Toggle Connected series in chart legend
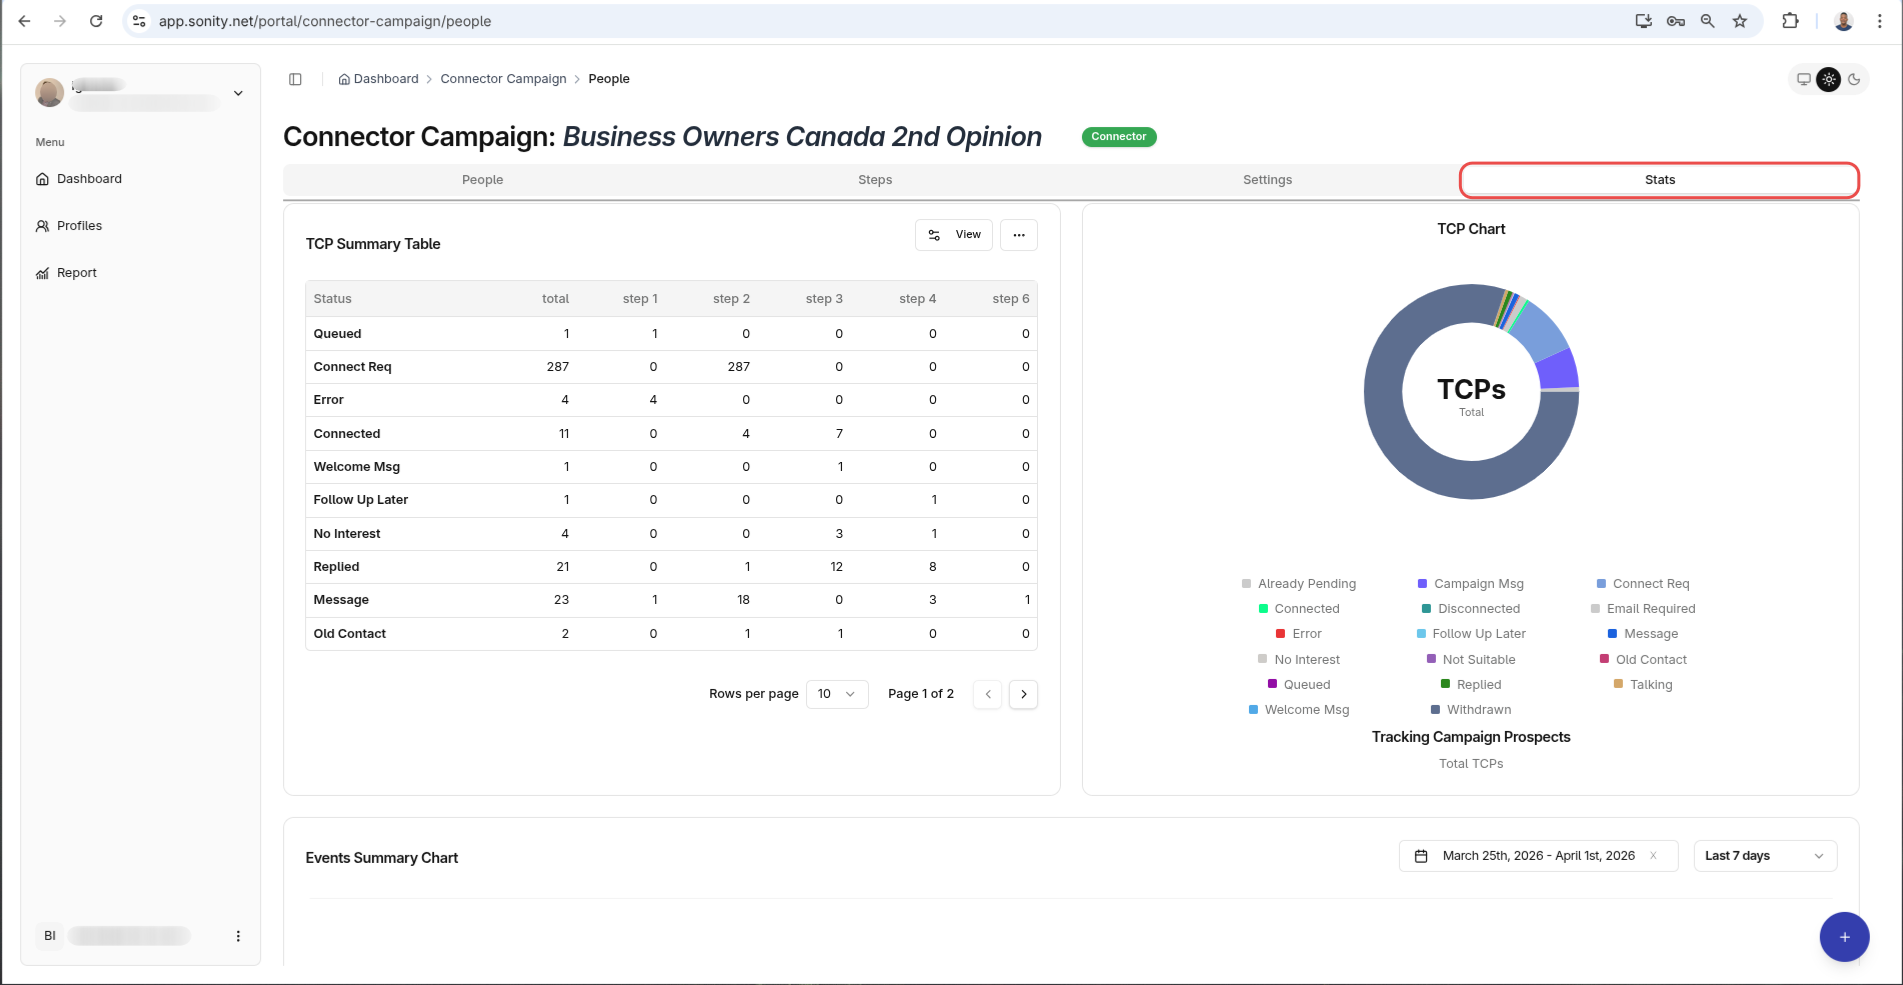Screen dimensions: 1903x985 pos(1299,609)
